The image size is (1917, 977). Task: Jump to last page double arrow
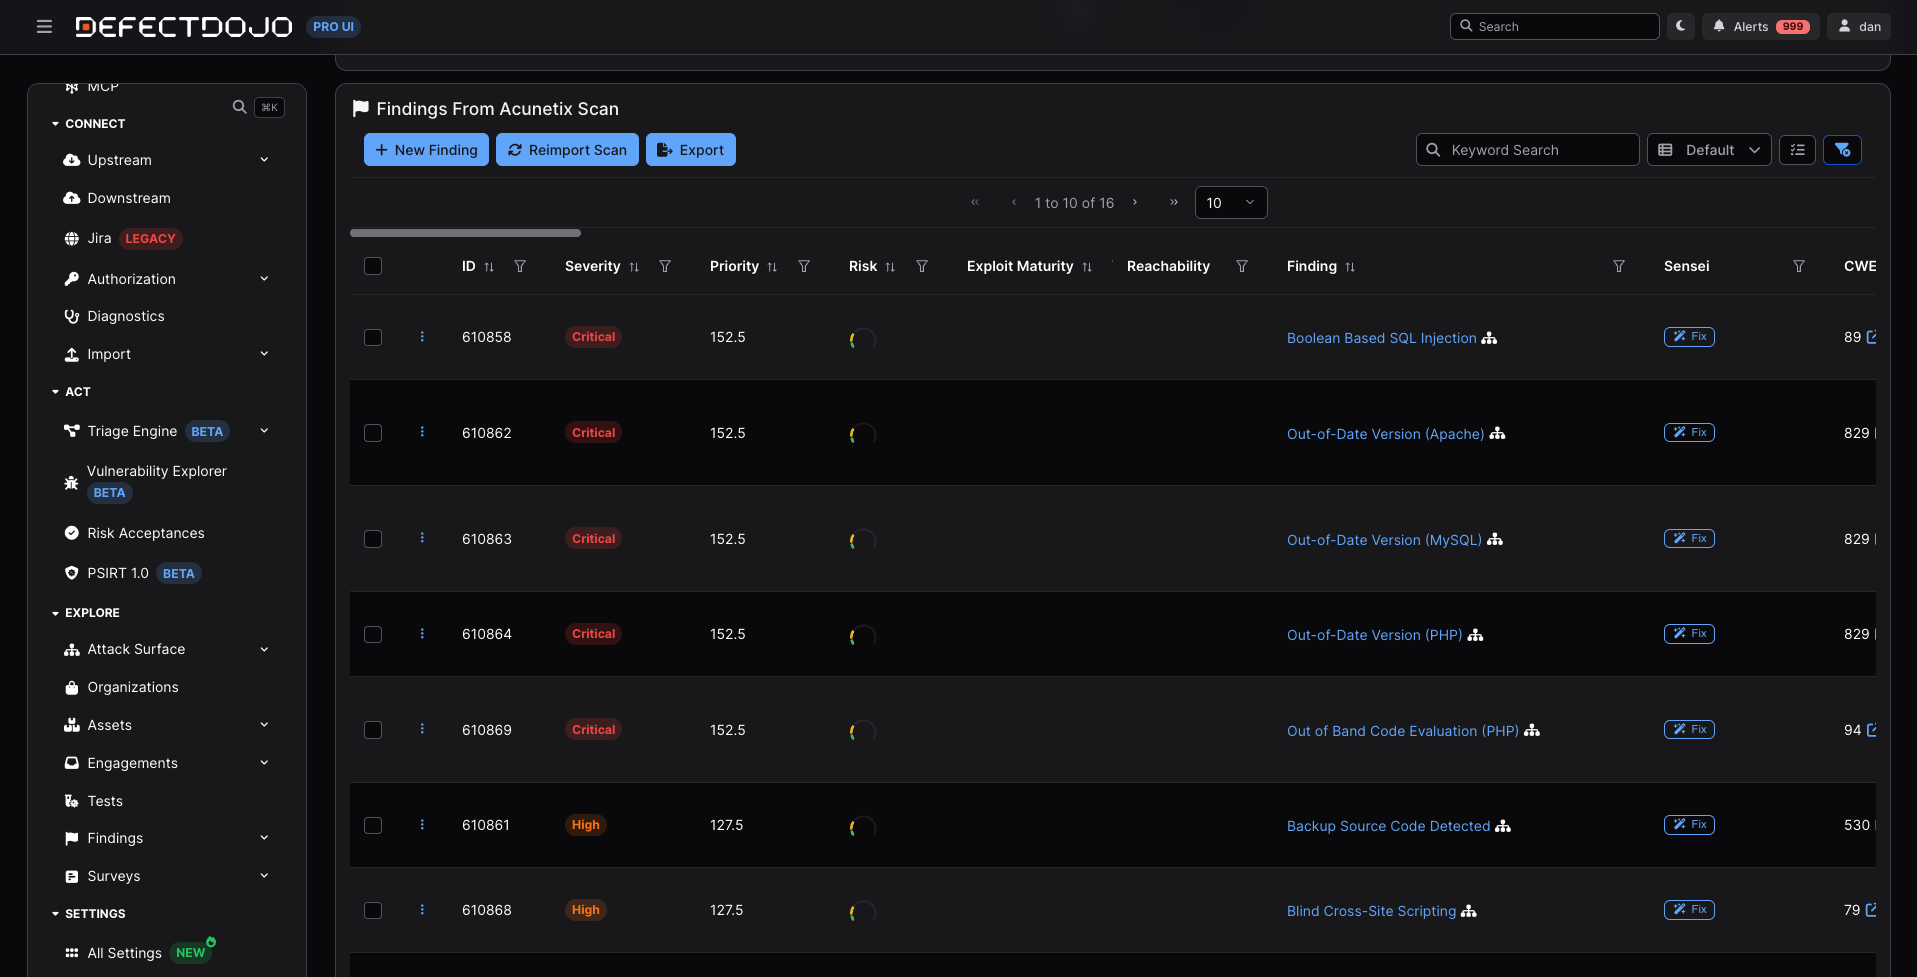pos(1173,202)
